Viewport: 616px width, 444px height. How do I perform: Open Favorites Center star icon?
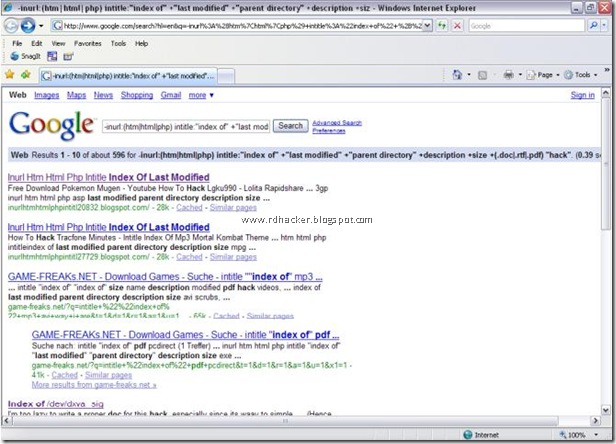point(10,74)
